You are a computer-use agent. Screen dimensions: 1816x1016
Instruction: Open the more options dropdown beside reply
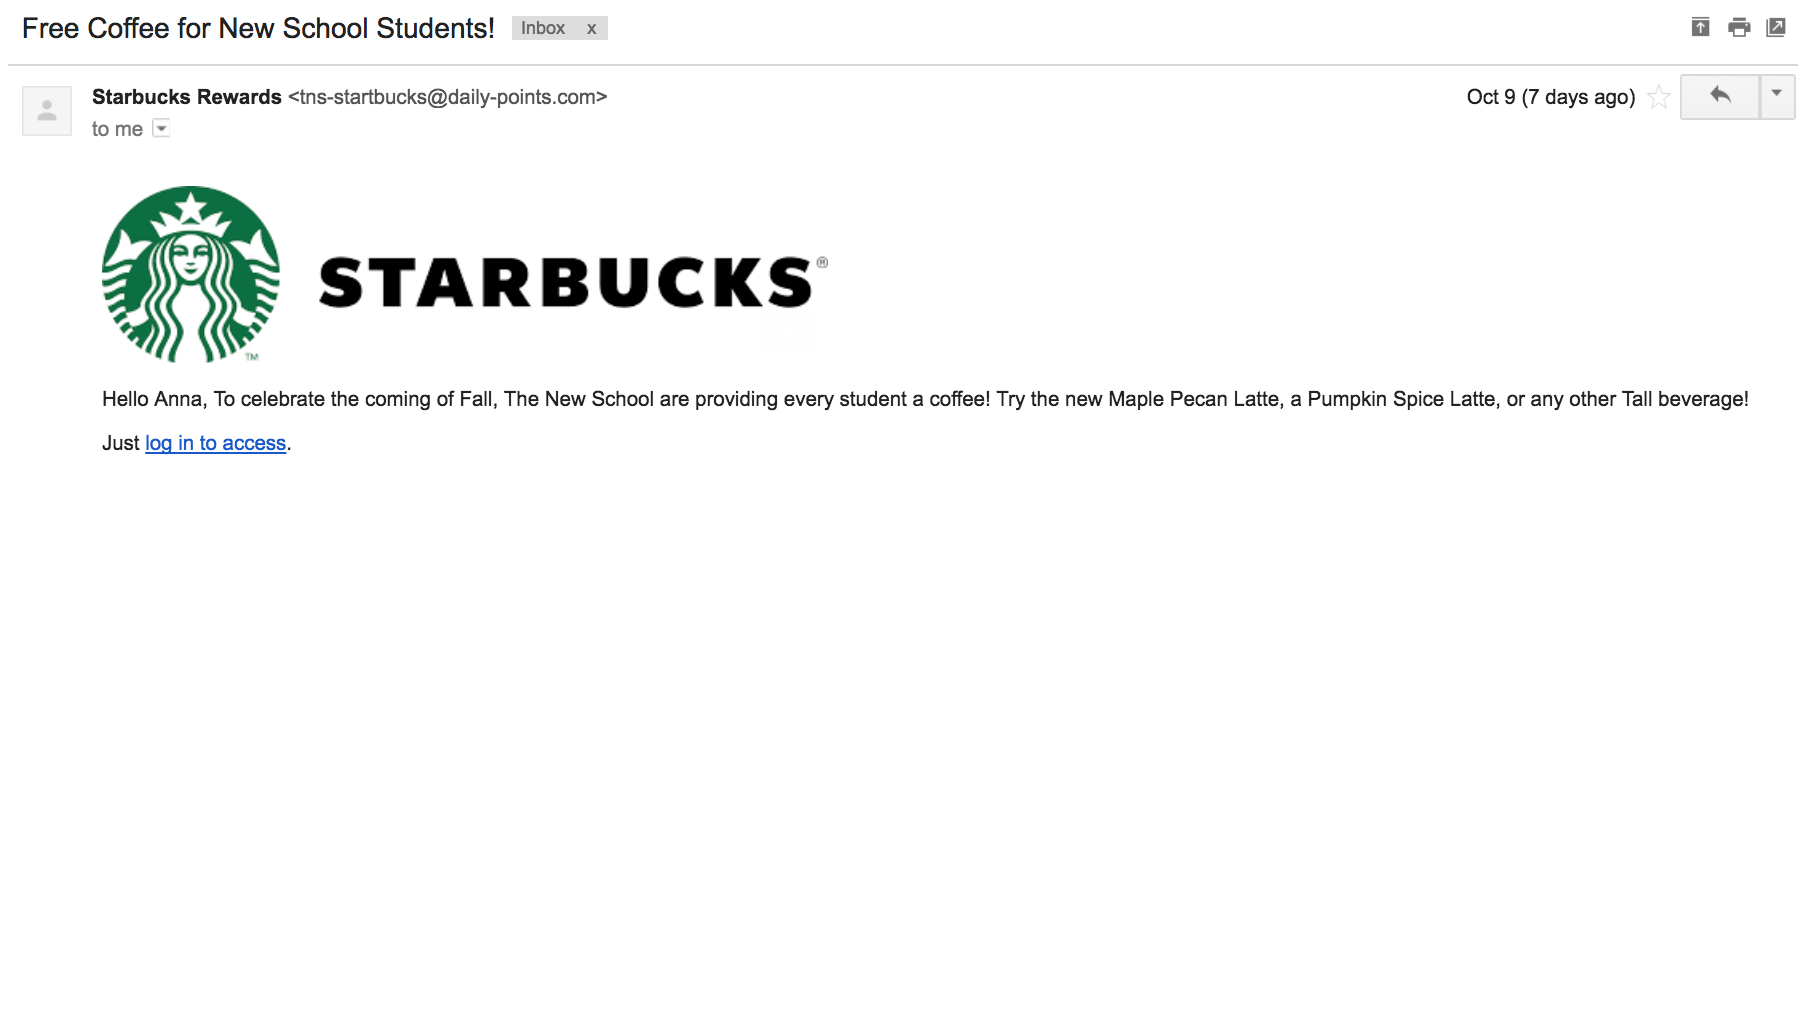[1777, 97]
